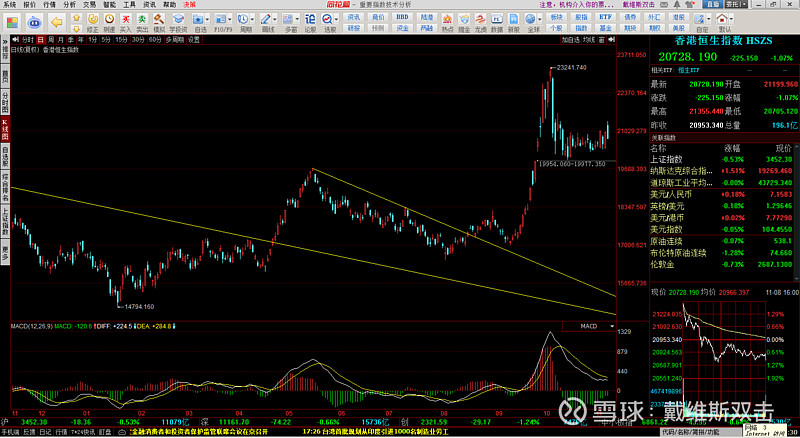The width and height of the screenshot is (800, 438).
Task: Switch chart to 季 quarterly period
Action: (x=70, y=40)
